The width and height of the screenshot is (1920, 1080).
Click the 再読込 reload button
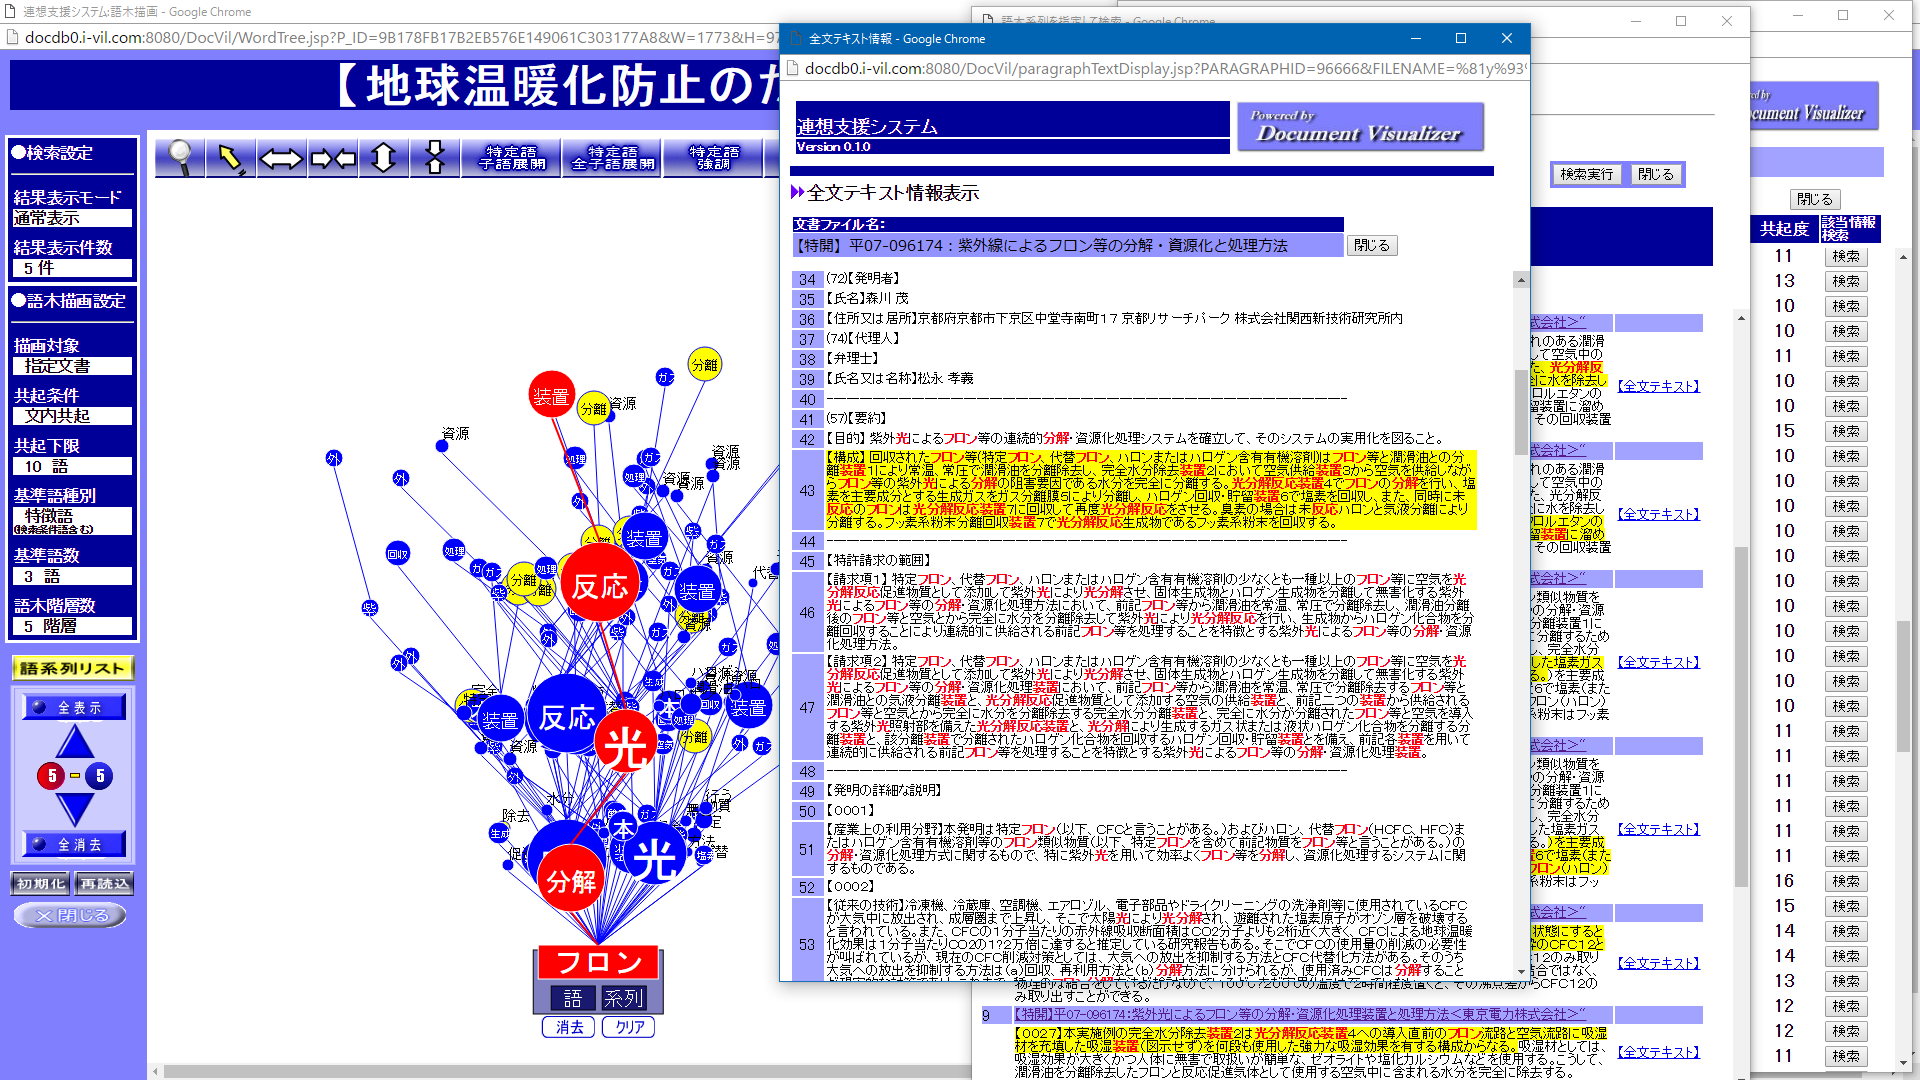coord(104,884)
